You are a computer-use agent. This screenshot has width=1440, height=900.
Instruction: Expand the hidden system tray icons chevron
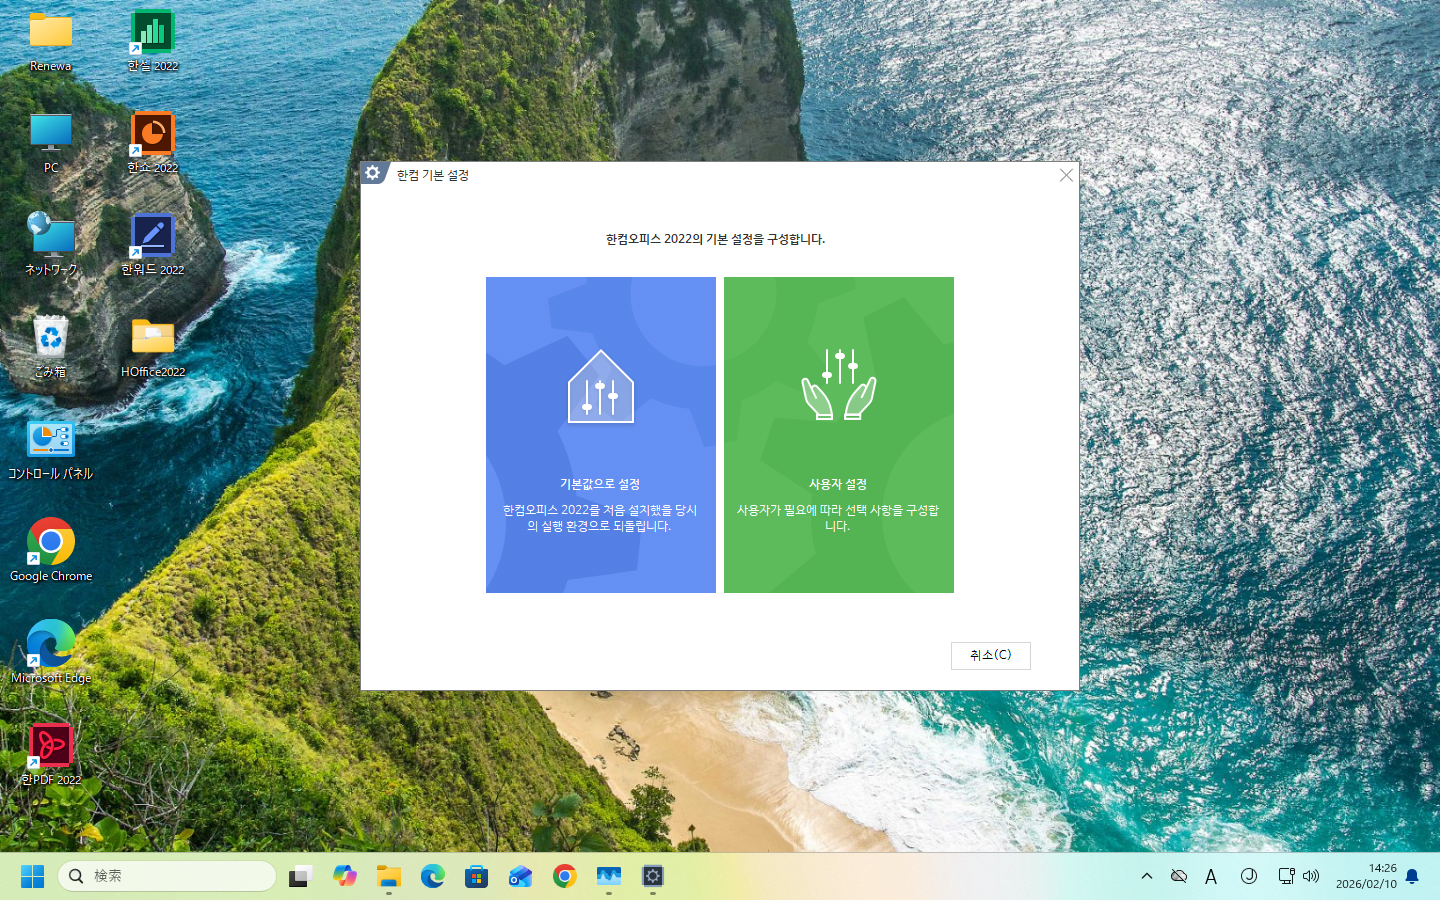(1147, 876)
